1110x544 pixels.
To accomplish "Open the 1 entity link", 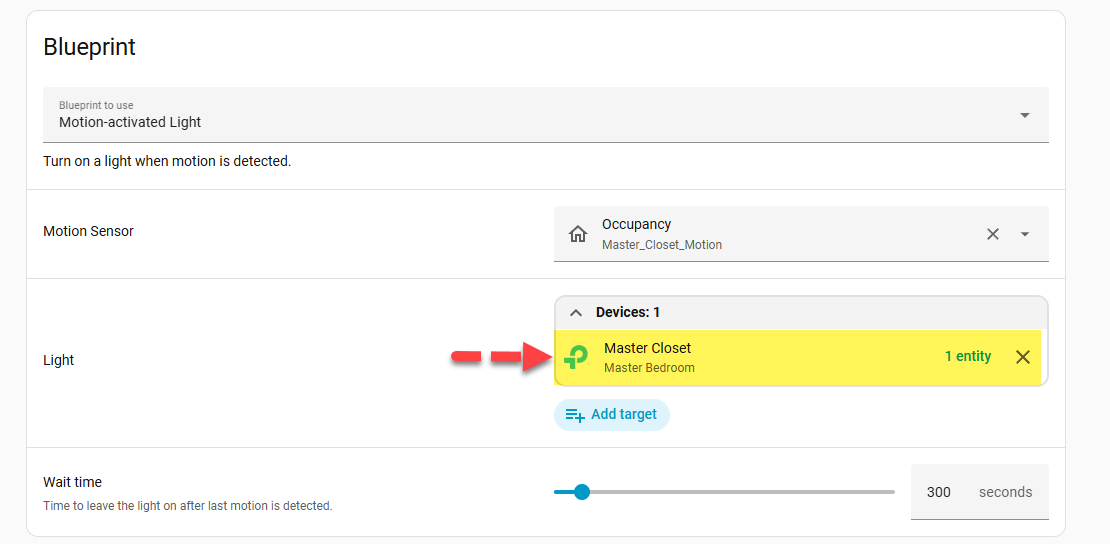I will tap(967, 356).
